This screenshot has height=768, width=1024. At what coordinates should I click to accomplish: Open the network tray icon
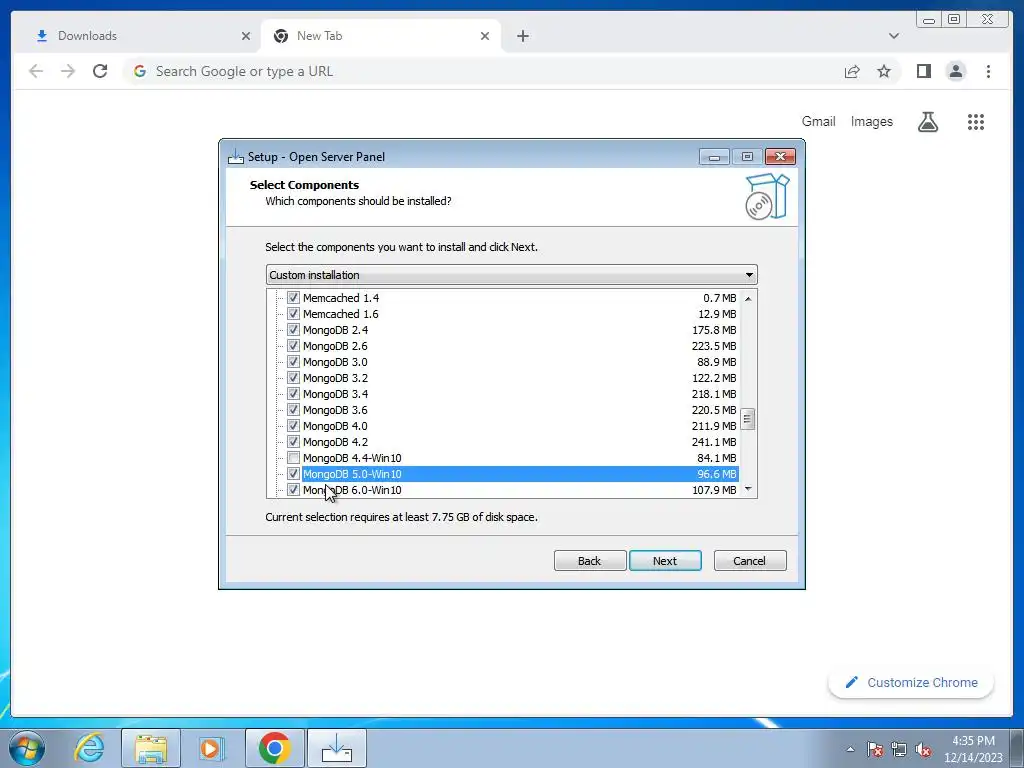pyautogui.click(x=899, y=749)
